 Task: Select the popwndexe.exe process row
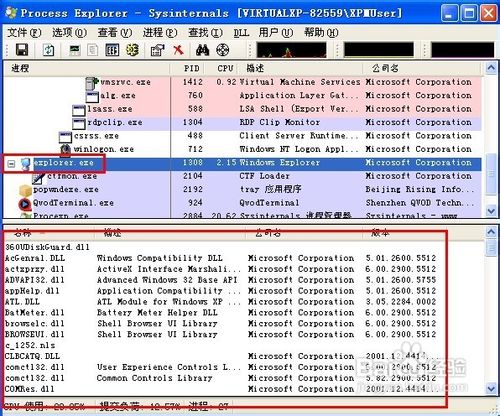click(242, 190)
